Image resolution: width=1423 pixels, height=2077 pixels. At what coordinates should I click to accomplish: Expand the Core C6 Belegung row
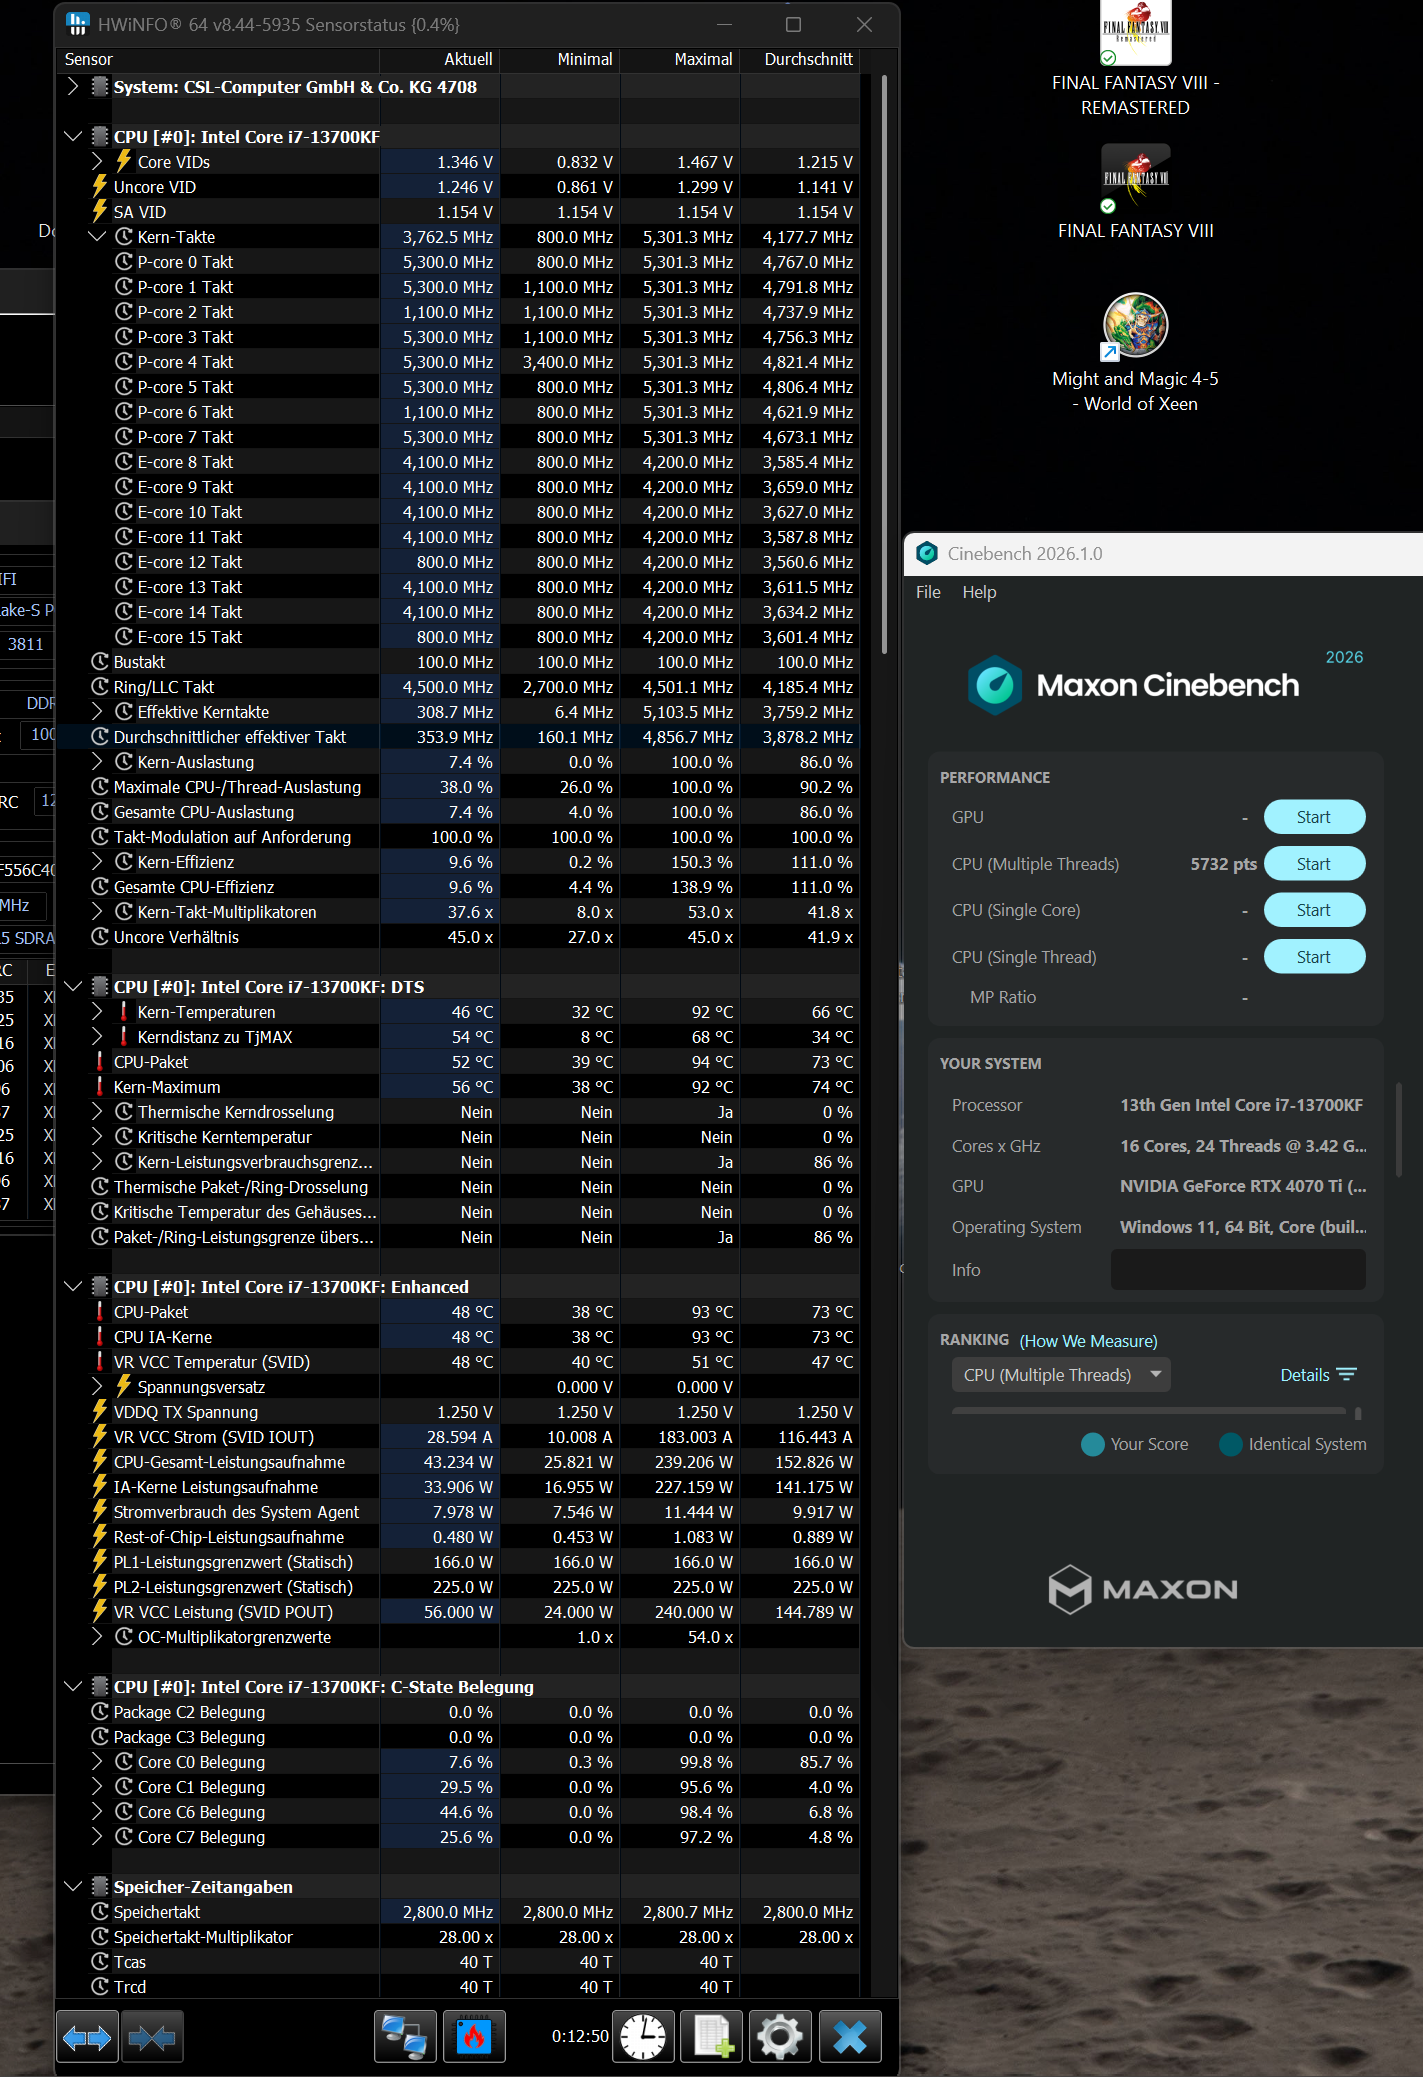[x=97, y=1811]
